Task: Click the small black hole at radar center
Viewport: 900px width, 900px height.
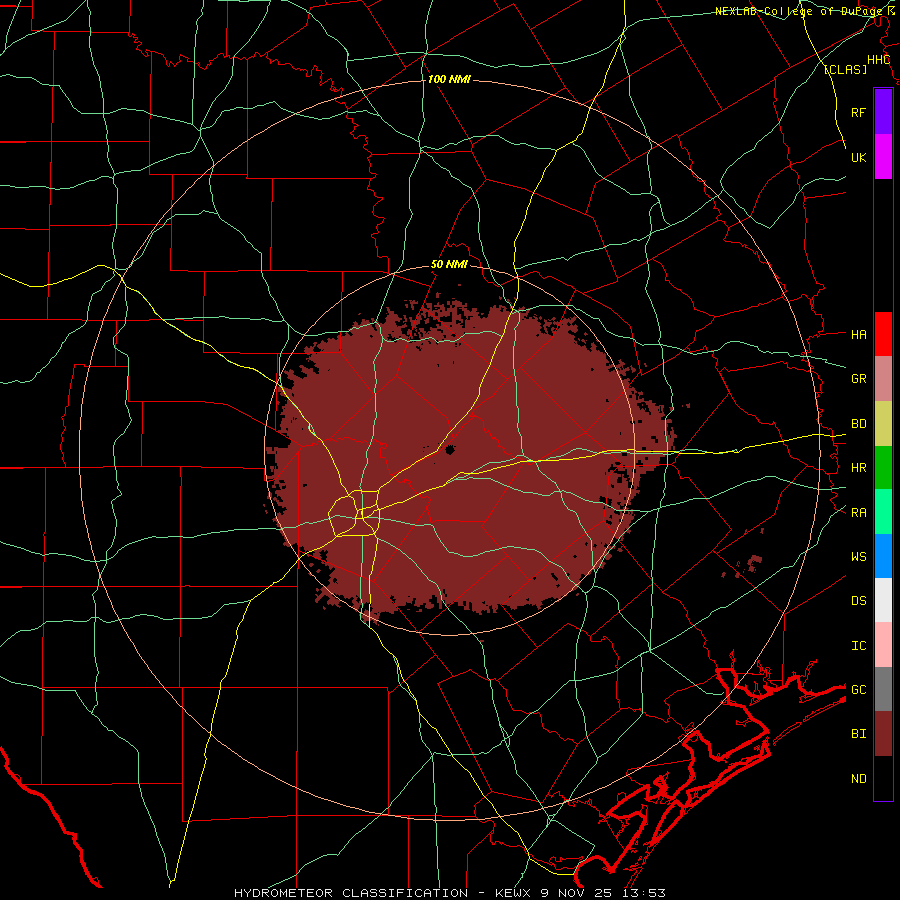Action: coord(449,449)
